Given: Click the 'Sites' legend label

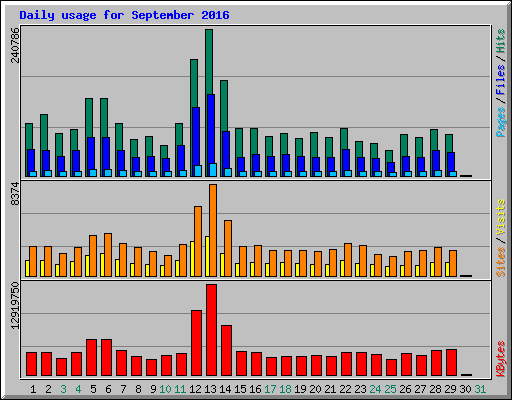Looking at the screenshot, I should tap(501, 262).
